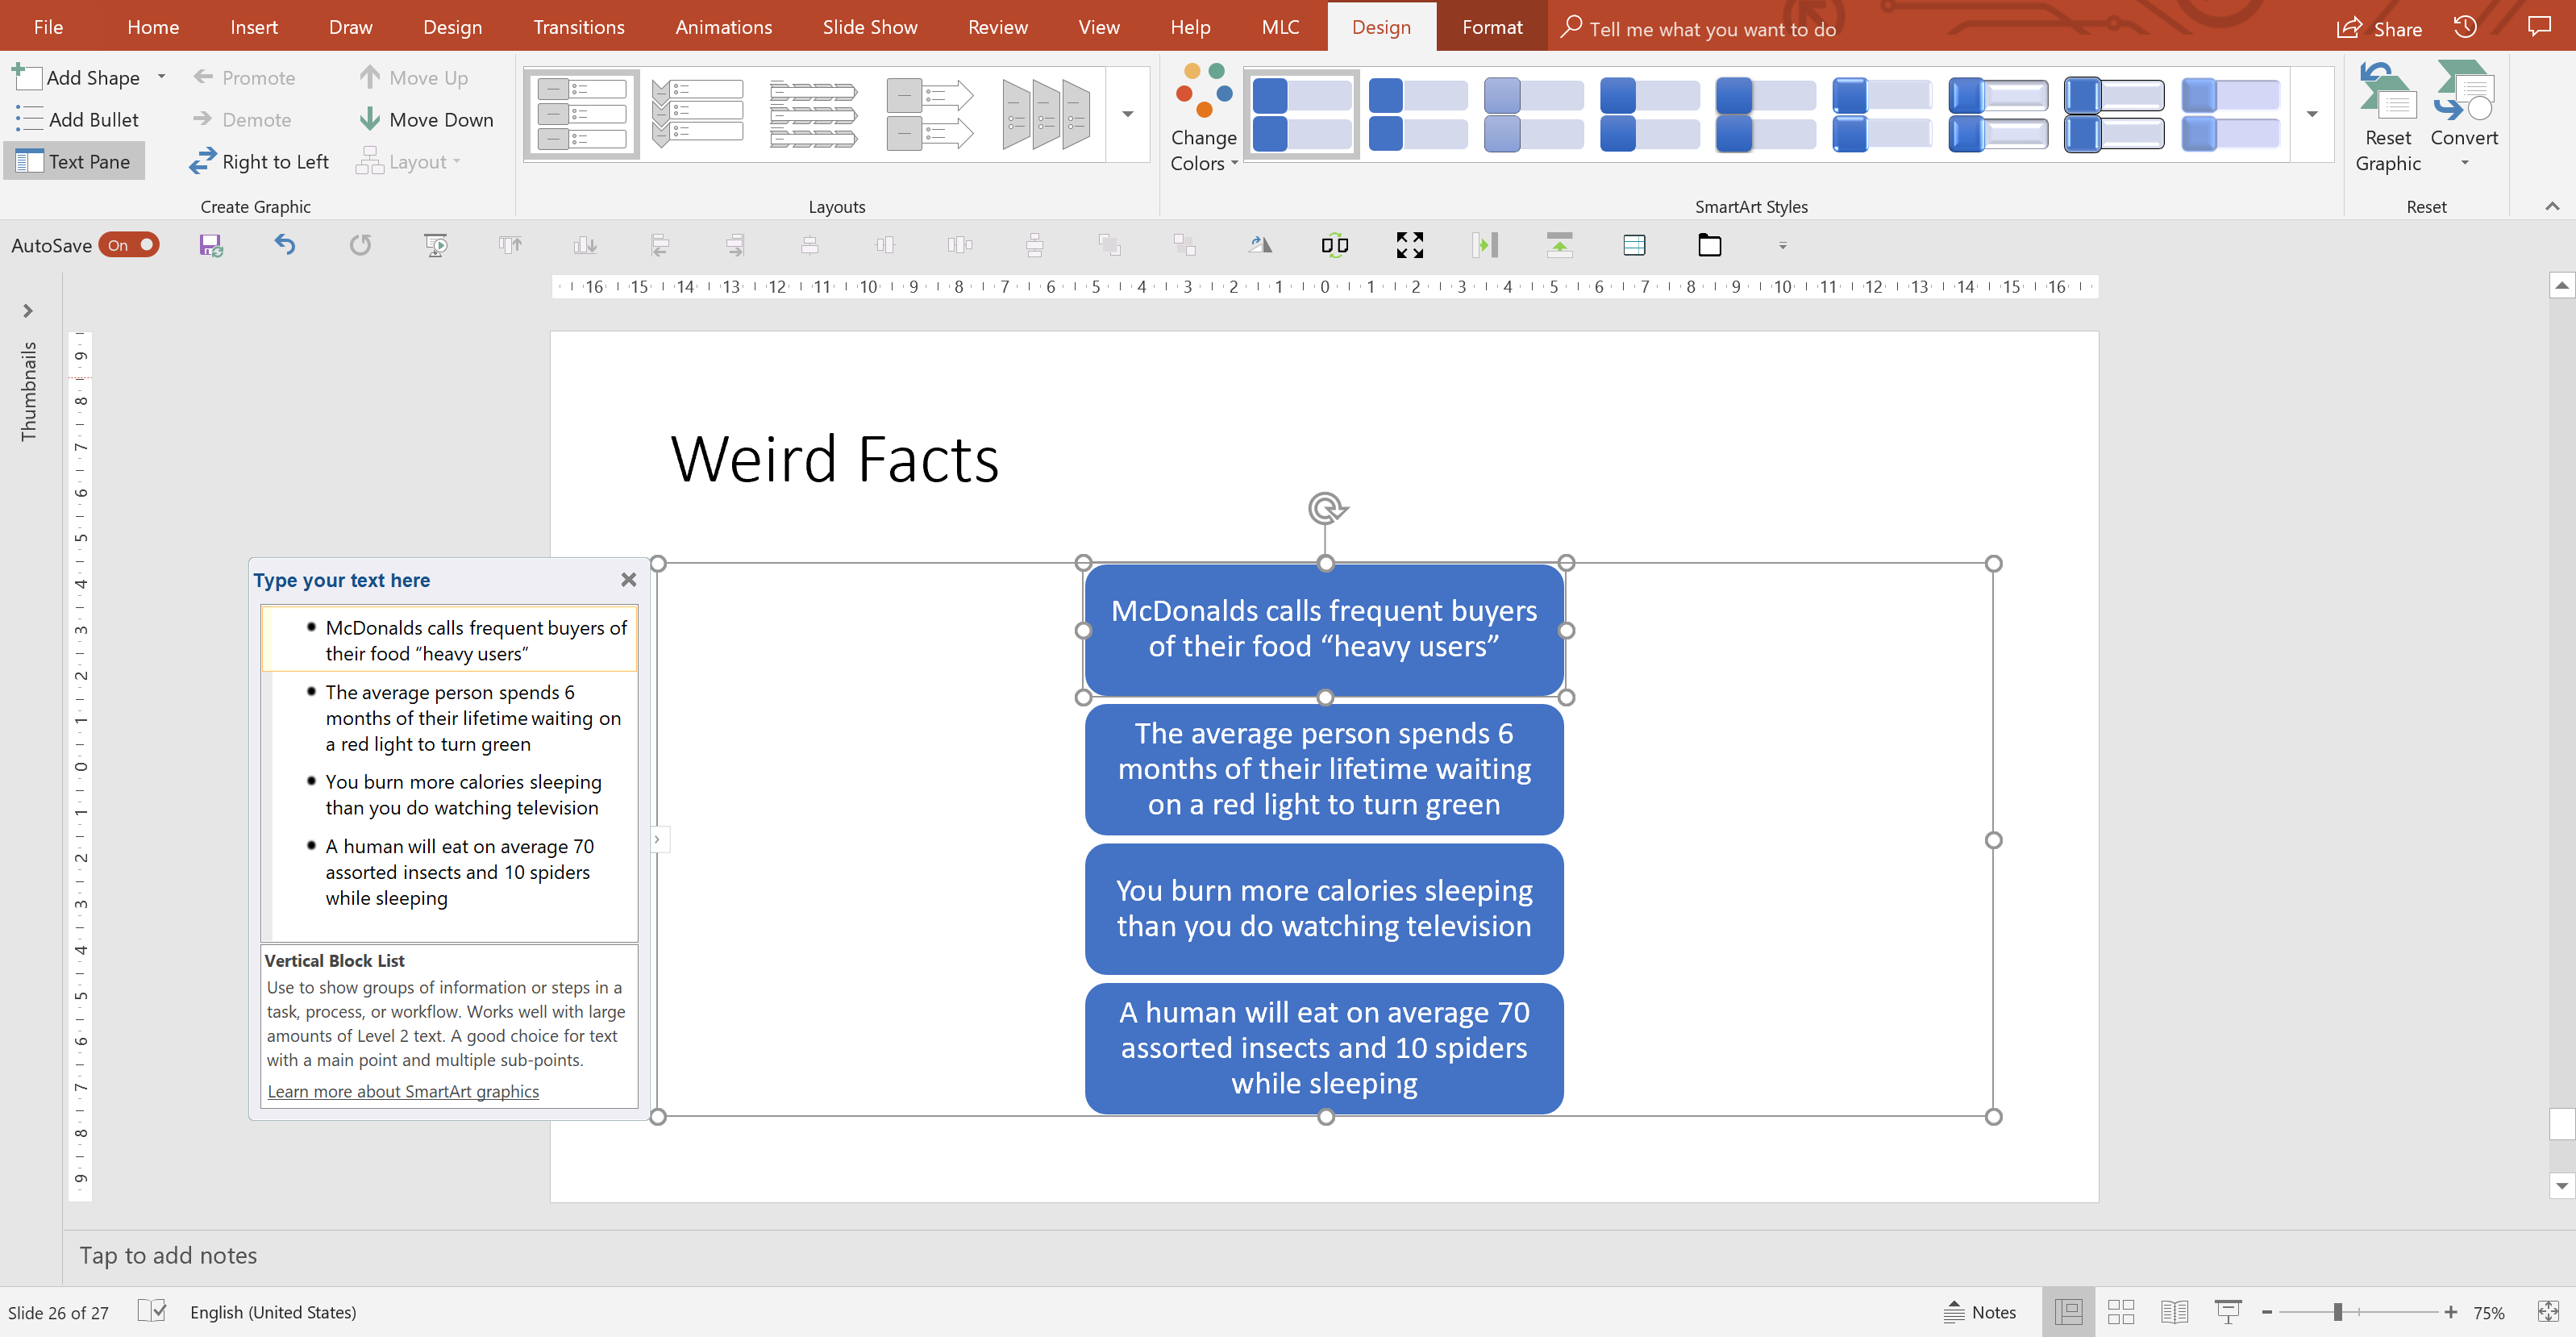Click the Save icon in quick access toolbar

(x=210, y=245)
